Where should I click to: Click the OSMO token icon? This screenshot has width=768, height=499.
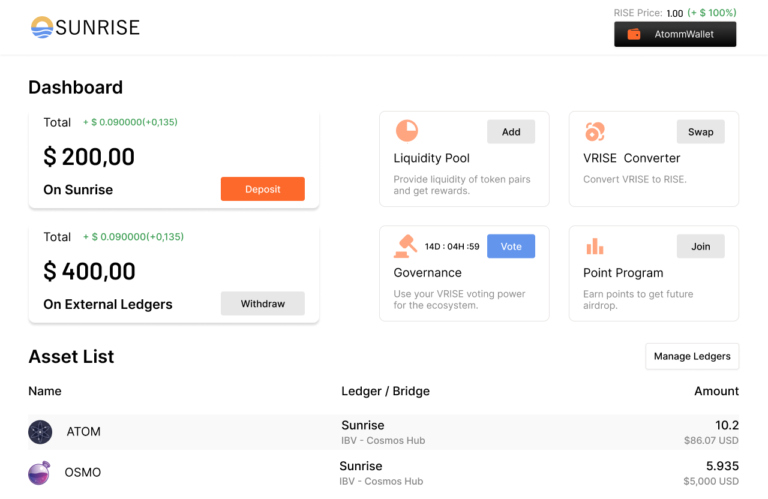click(x=39, y=473)
